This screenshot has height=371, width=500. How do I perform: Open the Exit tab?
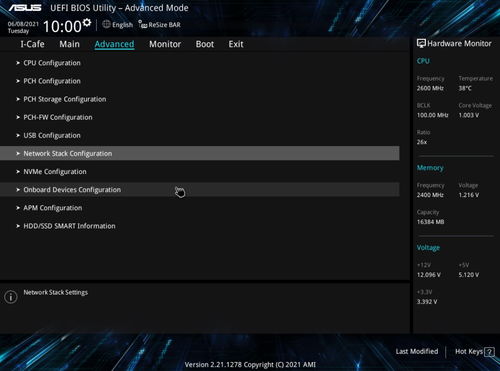pyautogui.click(x=236, y=44)
